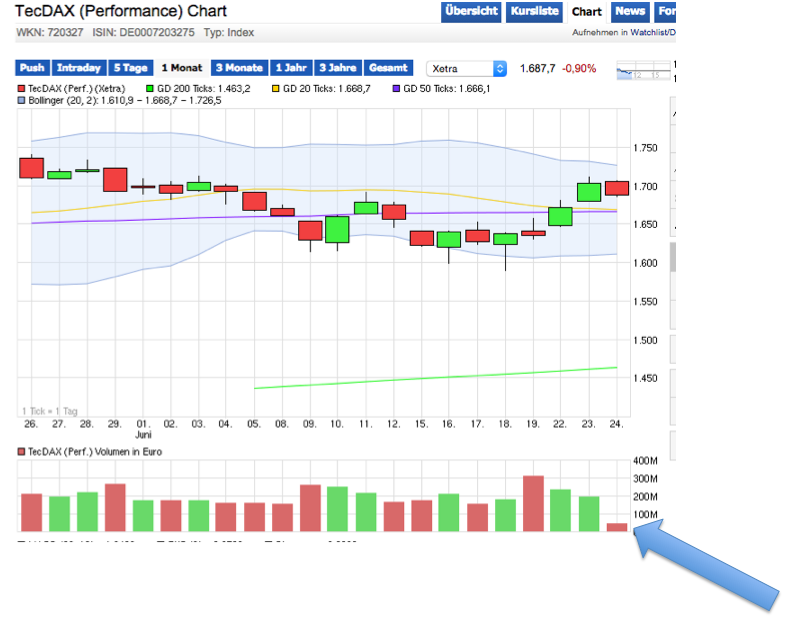Open the Übersicht tab

471,12
